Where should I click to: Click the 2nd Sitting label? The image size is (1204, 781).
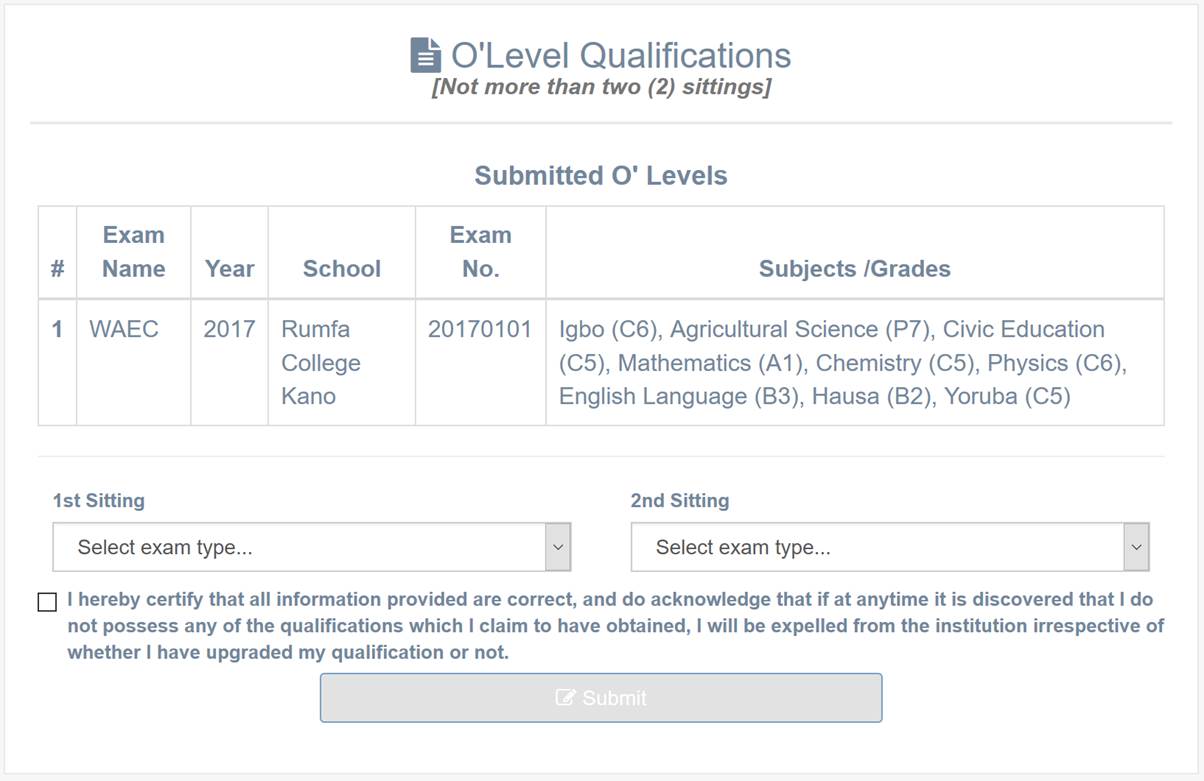click(x=679, y=501)
